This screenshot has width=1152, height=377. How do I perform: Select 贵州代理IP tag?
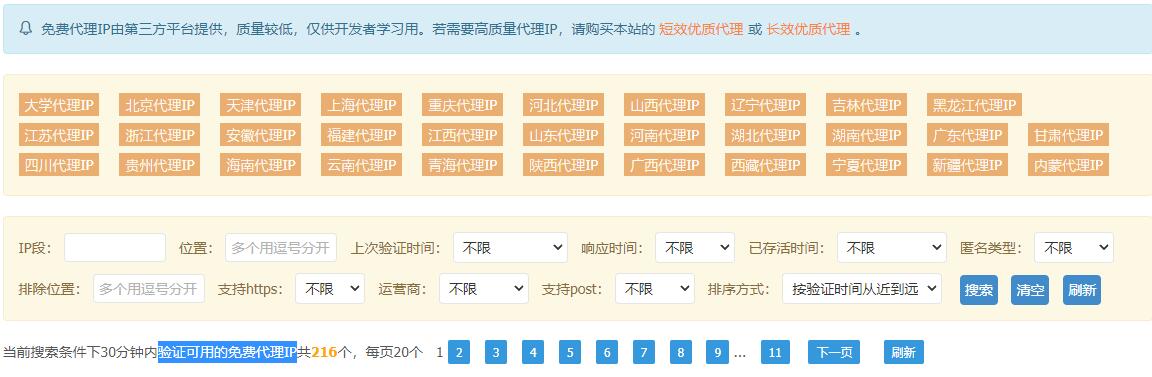click(159, 165)
